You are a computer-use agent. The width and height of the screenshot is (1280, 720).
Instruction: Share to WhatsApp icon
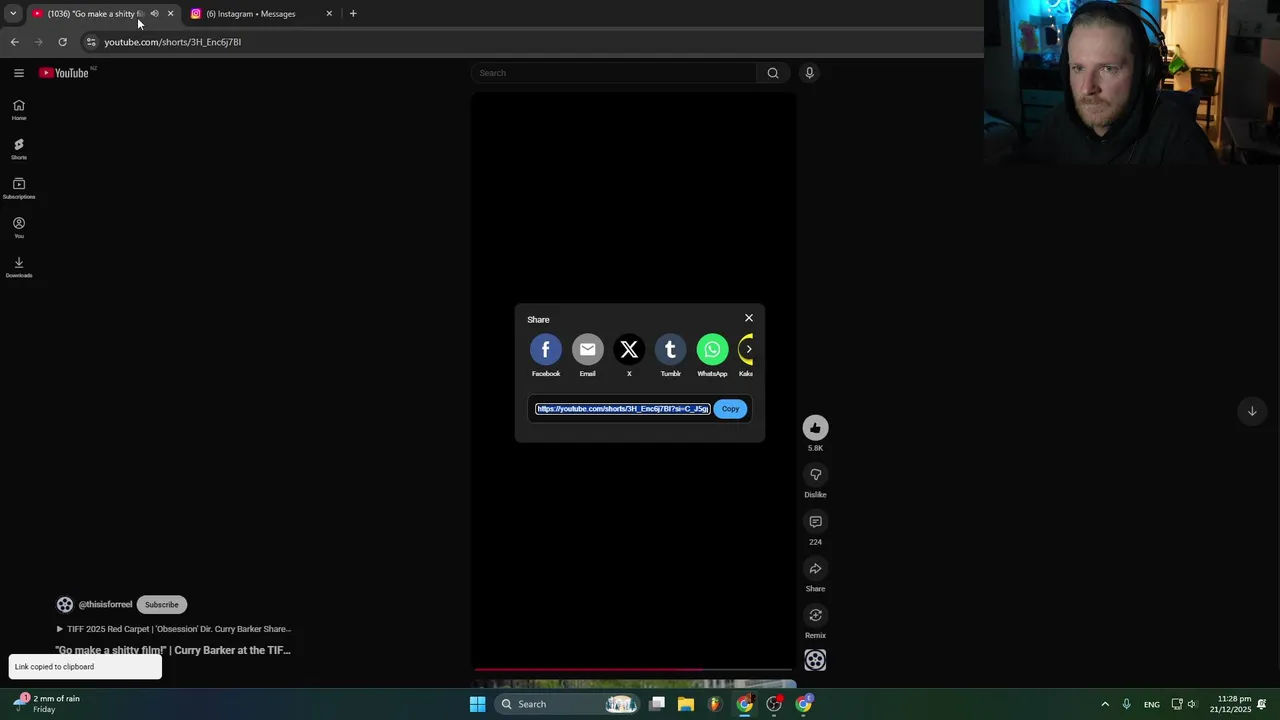(x=712, y=350)
